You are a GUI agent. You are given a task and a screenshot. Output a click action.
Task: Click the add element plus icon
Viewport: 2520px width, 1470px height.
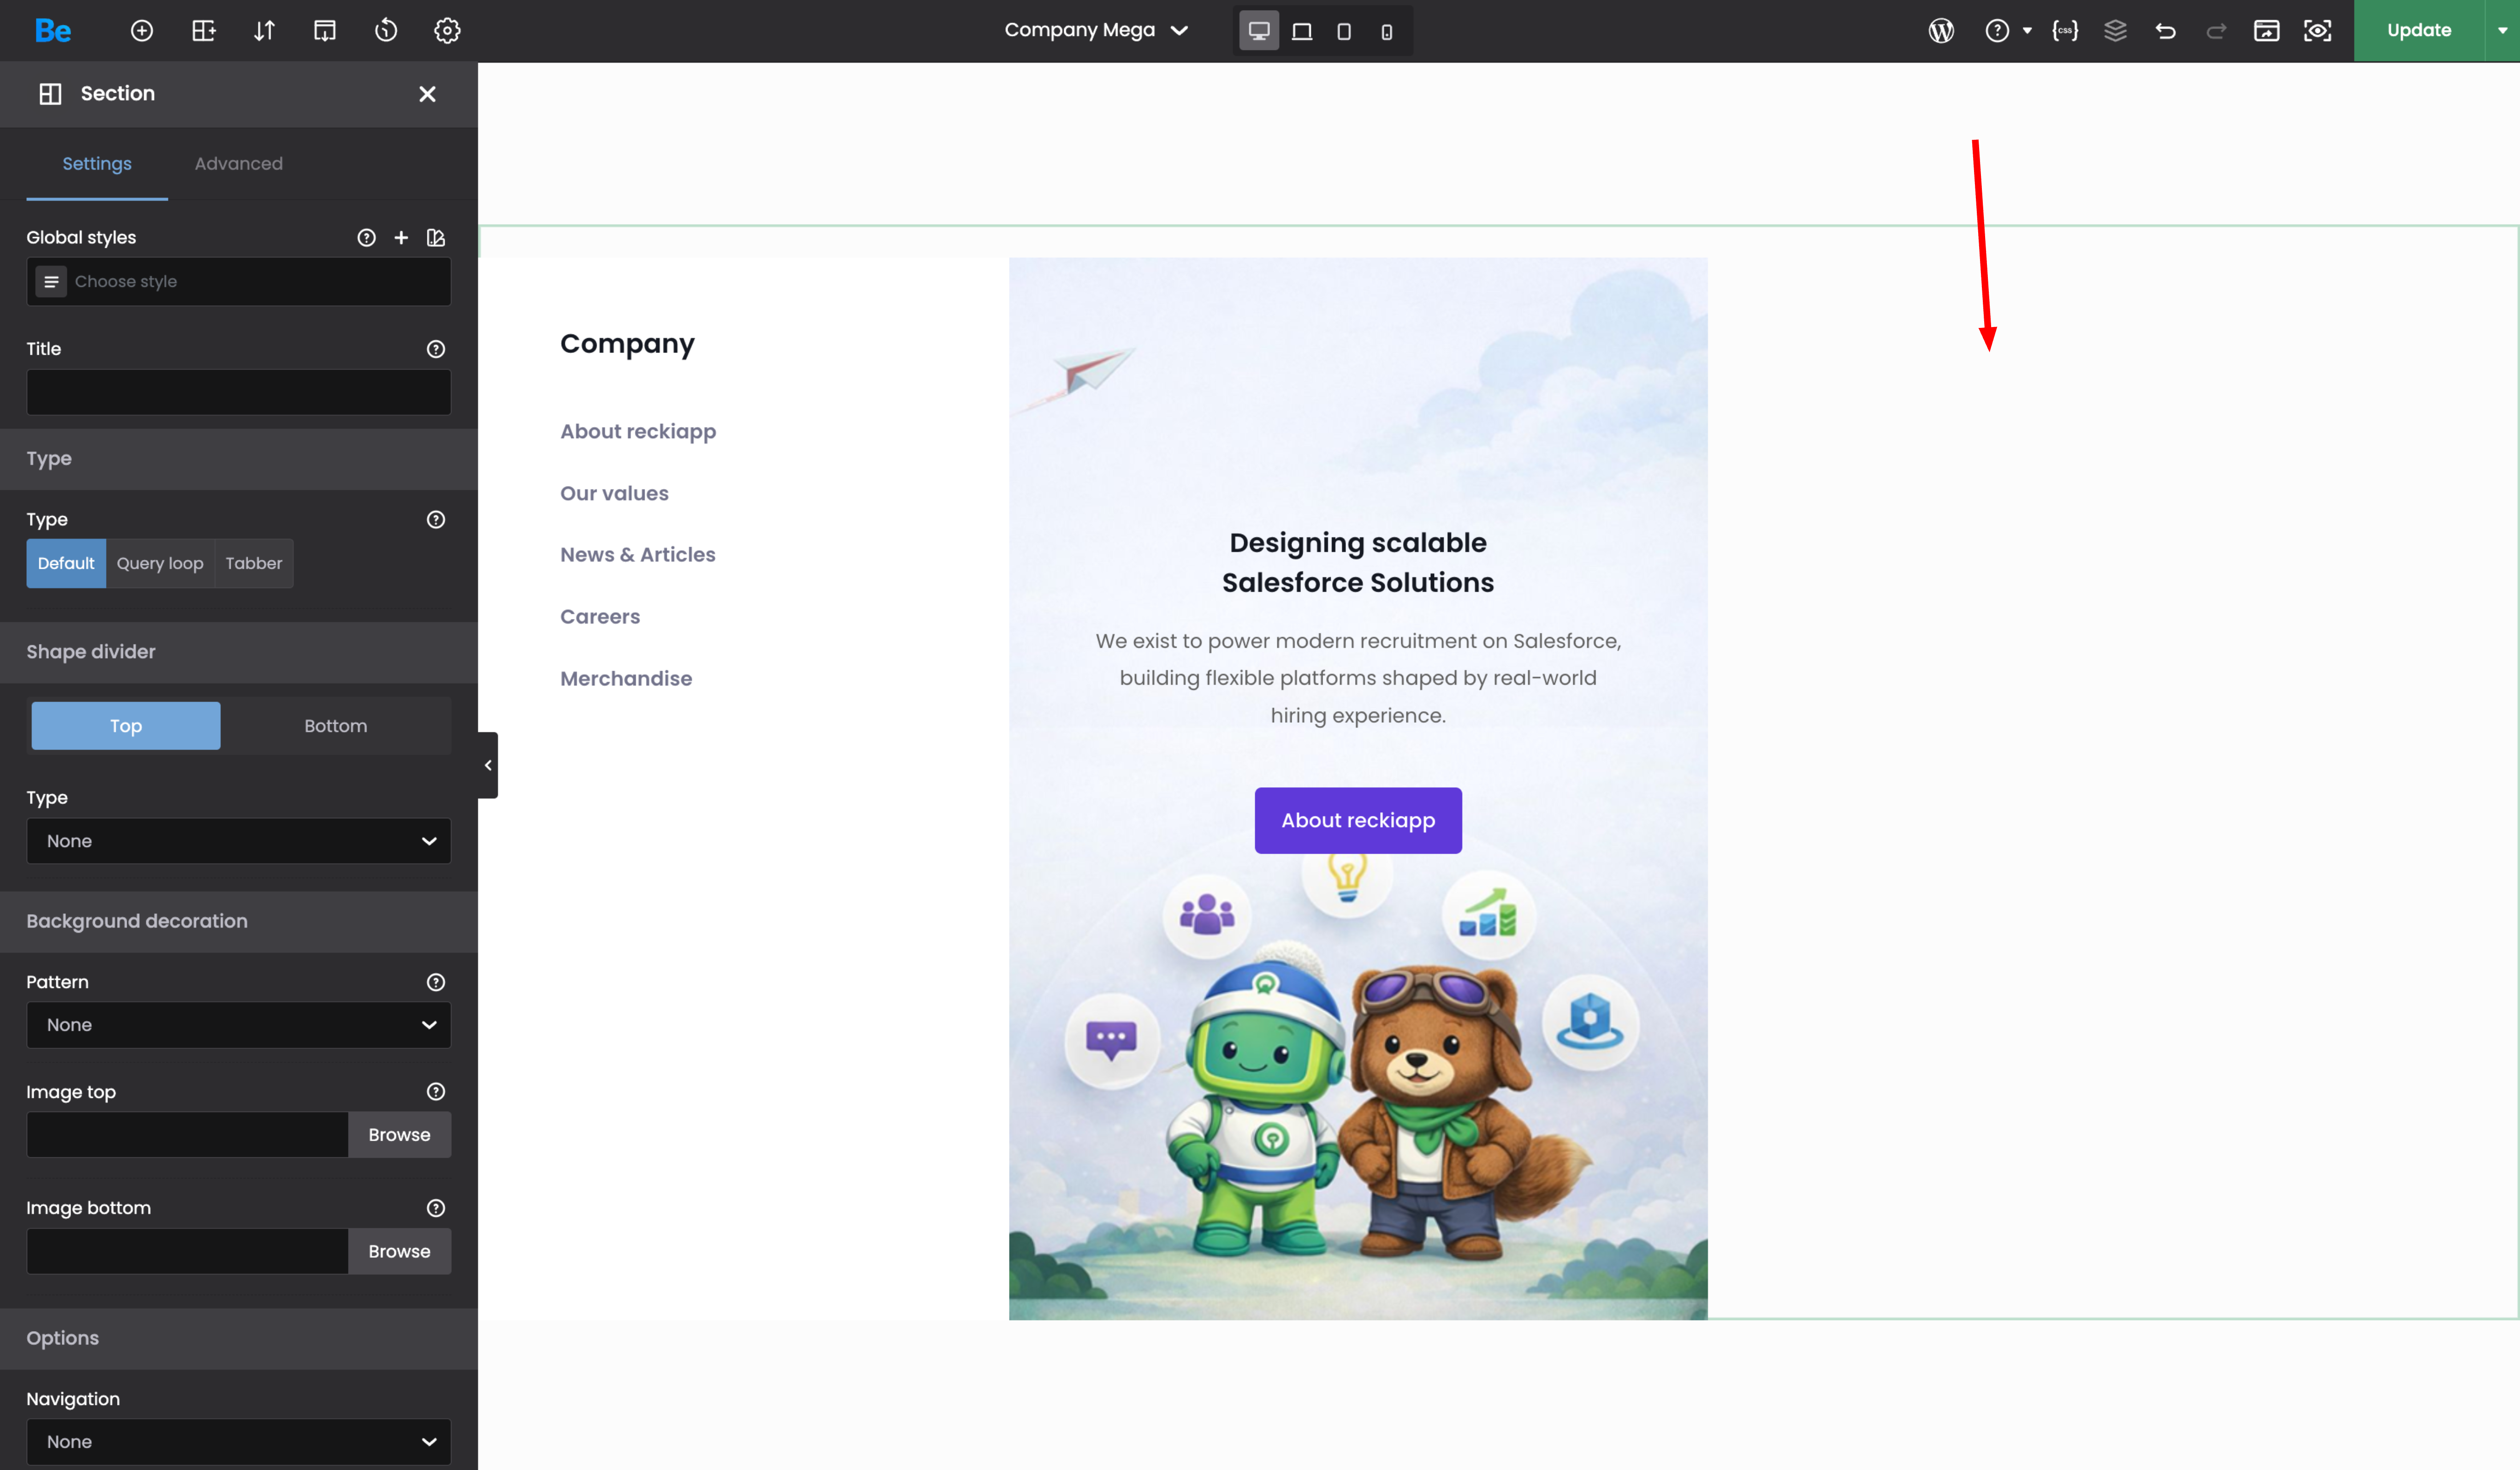pyautogui.click(x=142, y=31)
